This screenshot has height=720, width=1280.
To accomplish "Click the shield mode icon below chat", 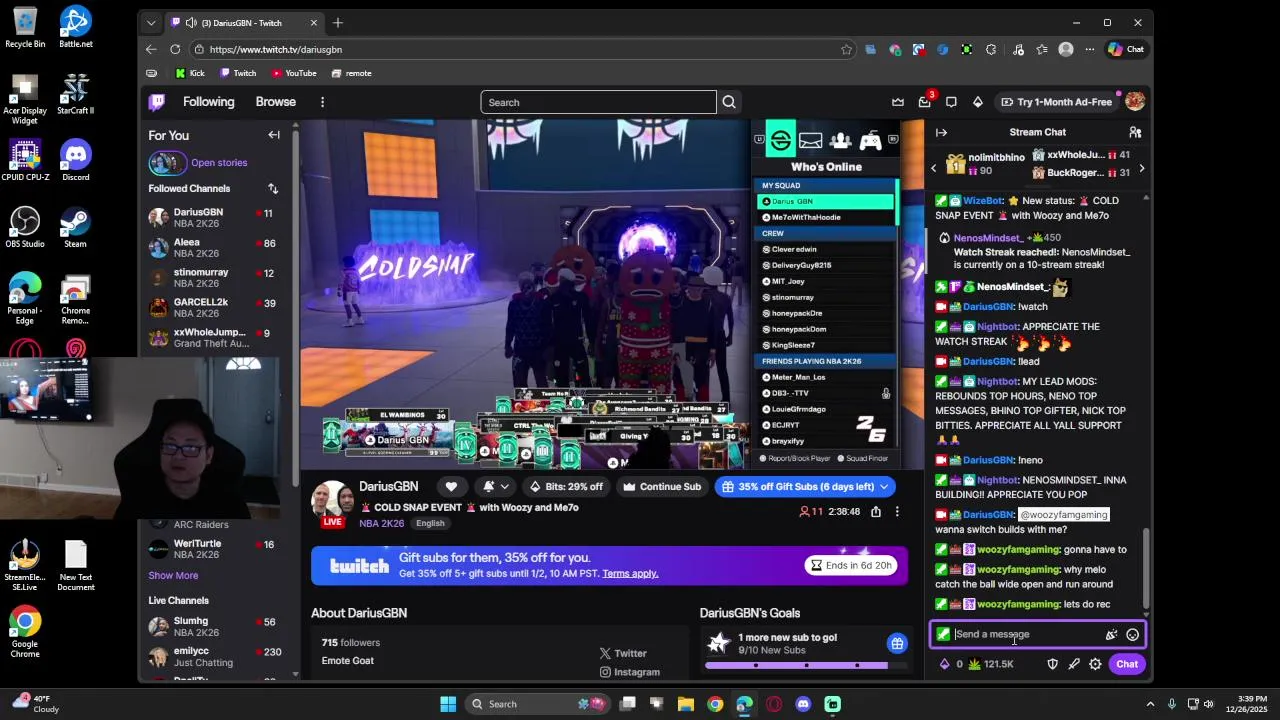I will tap(1052, 664).
